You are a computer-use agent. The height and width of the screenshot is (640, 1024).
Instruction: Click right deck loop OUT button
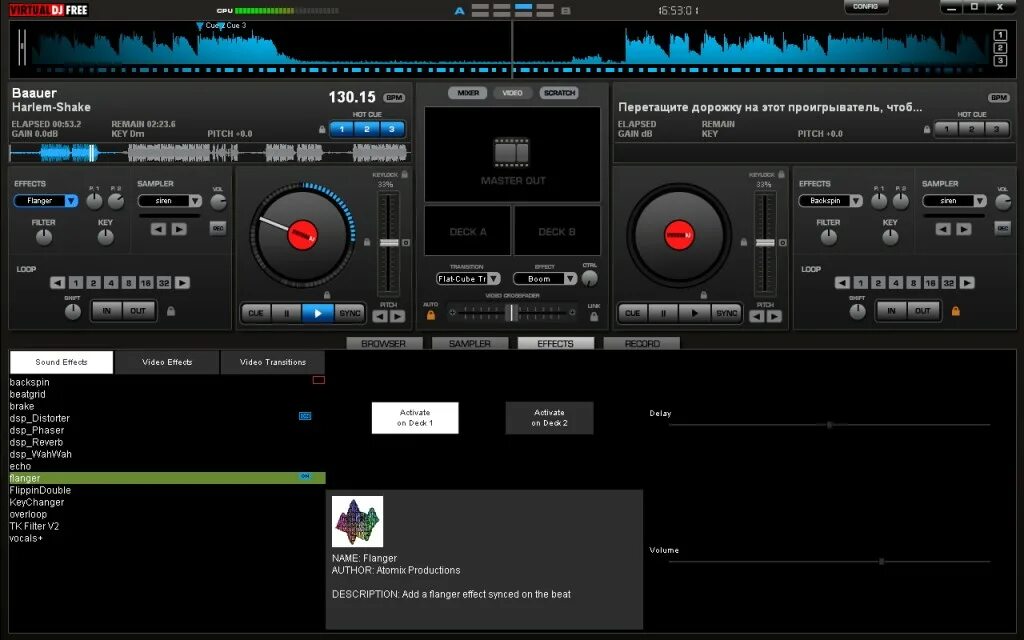coord(923,311)
